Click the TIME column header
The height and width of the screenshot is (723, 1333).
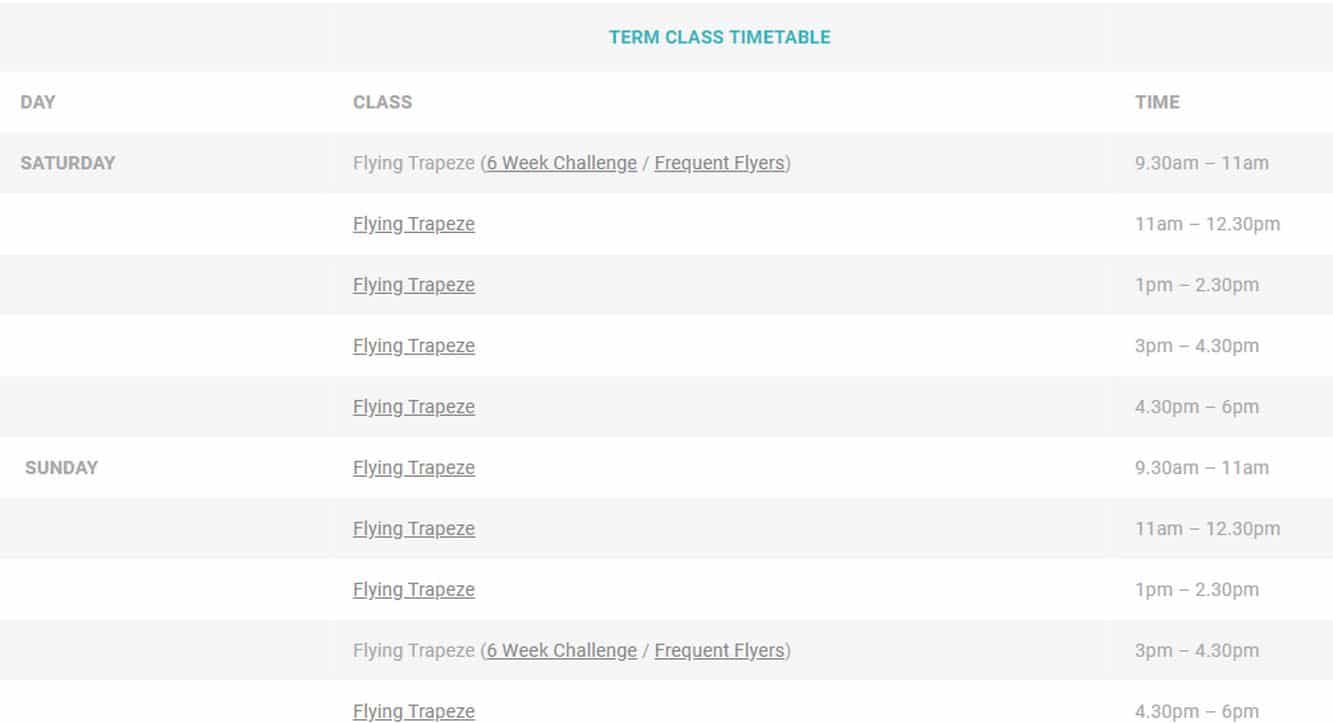(1157, 102)
